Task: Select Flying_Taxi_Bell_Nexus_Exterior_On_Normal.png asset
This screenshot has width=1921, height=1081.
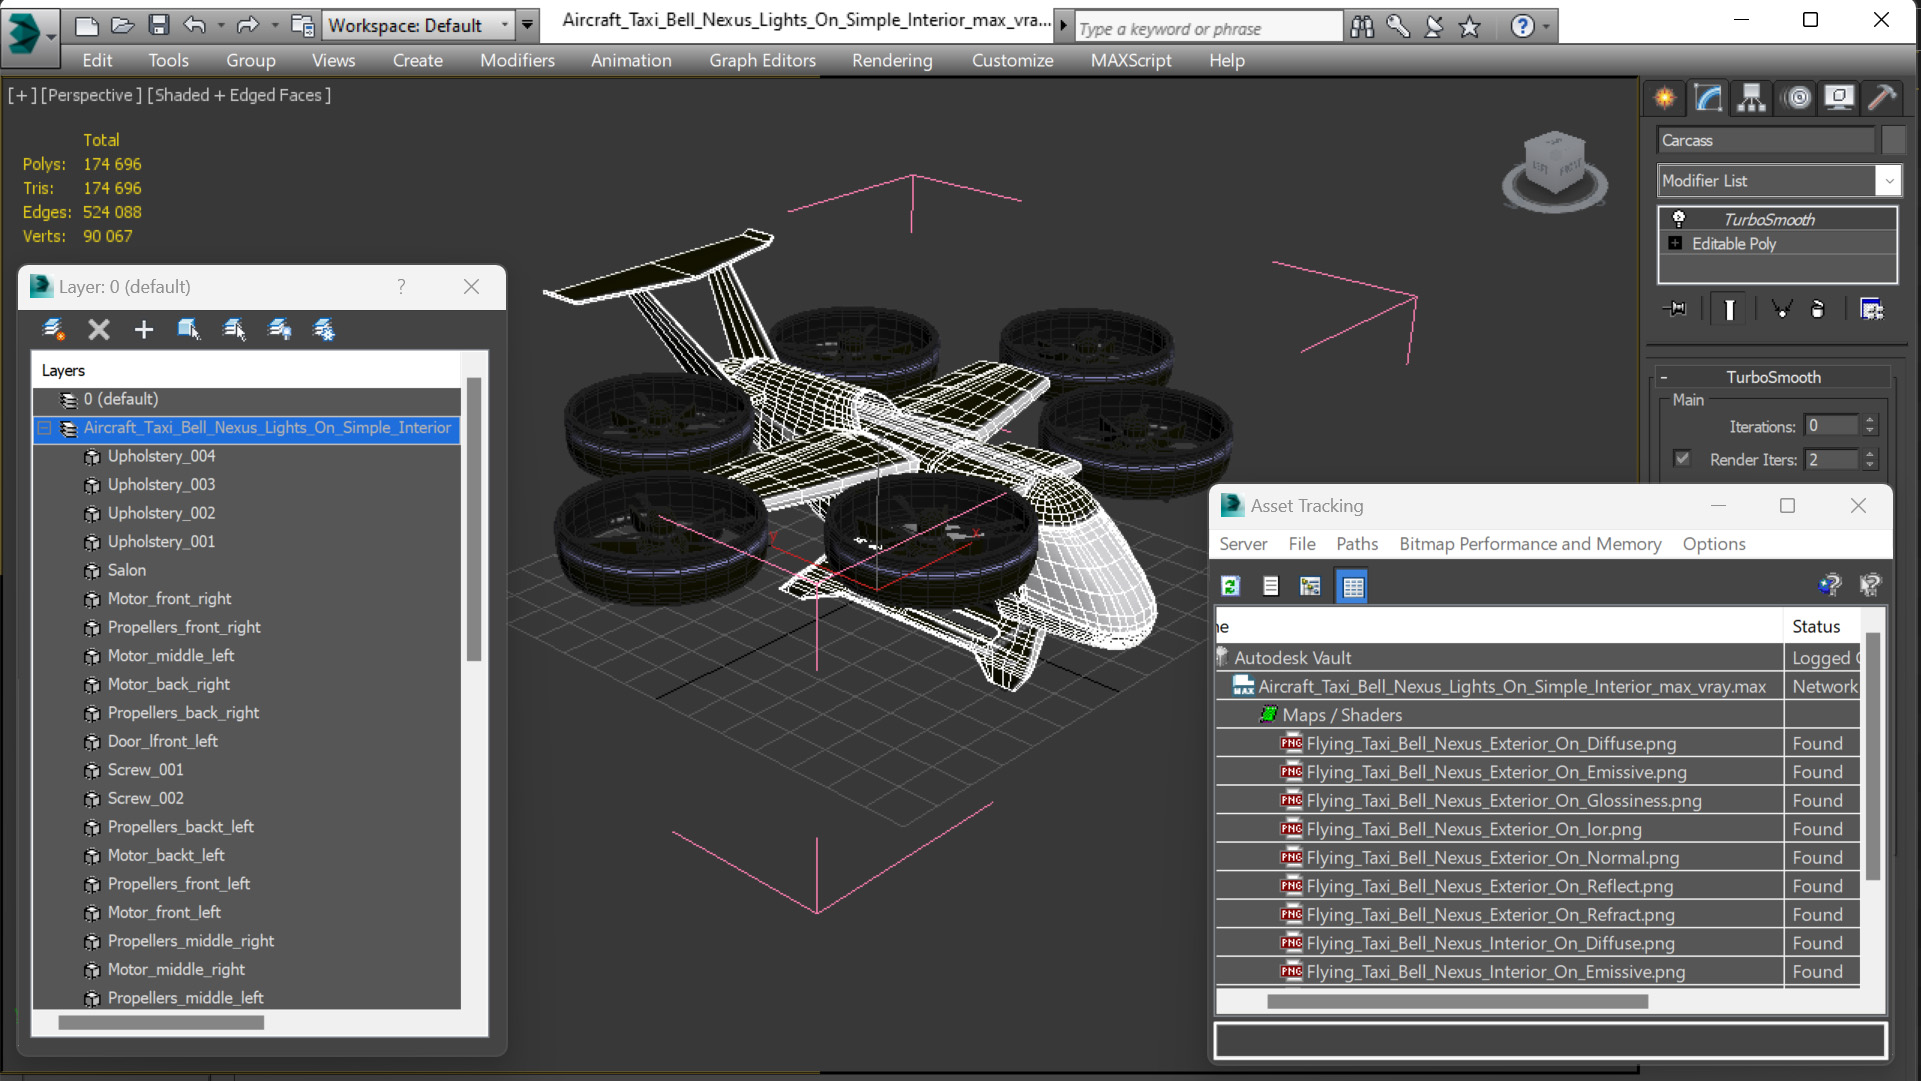Action: pos(1492,858)
